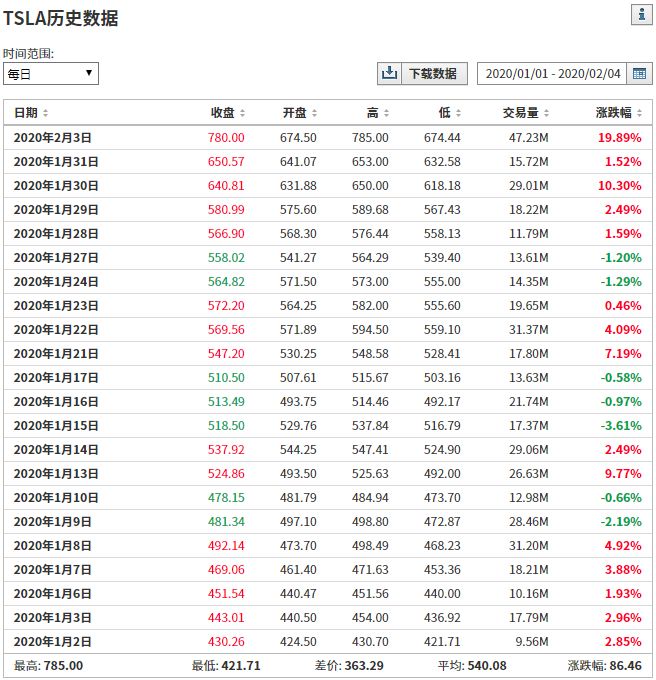This screenshot has width=656, height=680.
Task: Click opening price 568.30
Action: pos(298,234)
